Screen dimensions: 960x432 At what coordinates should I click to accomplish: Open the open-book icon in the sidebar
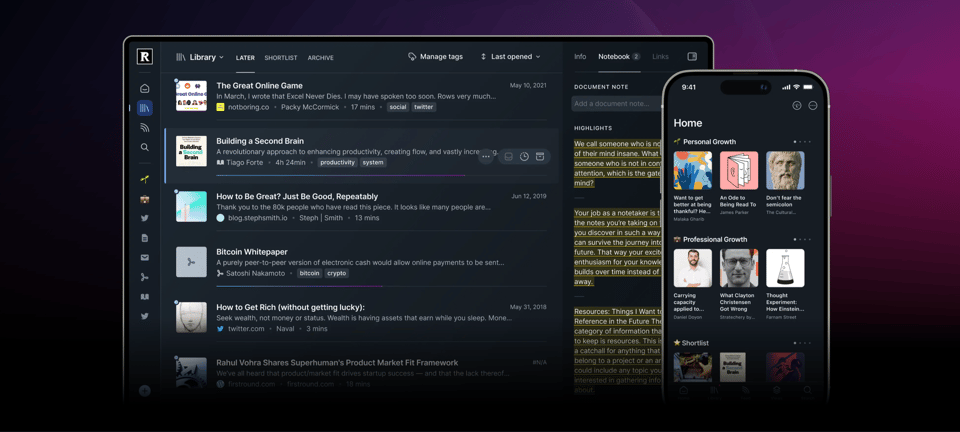[144, 297]
